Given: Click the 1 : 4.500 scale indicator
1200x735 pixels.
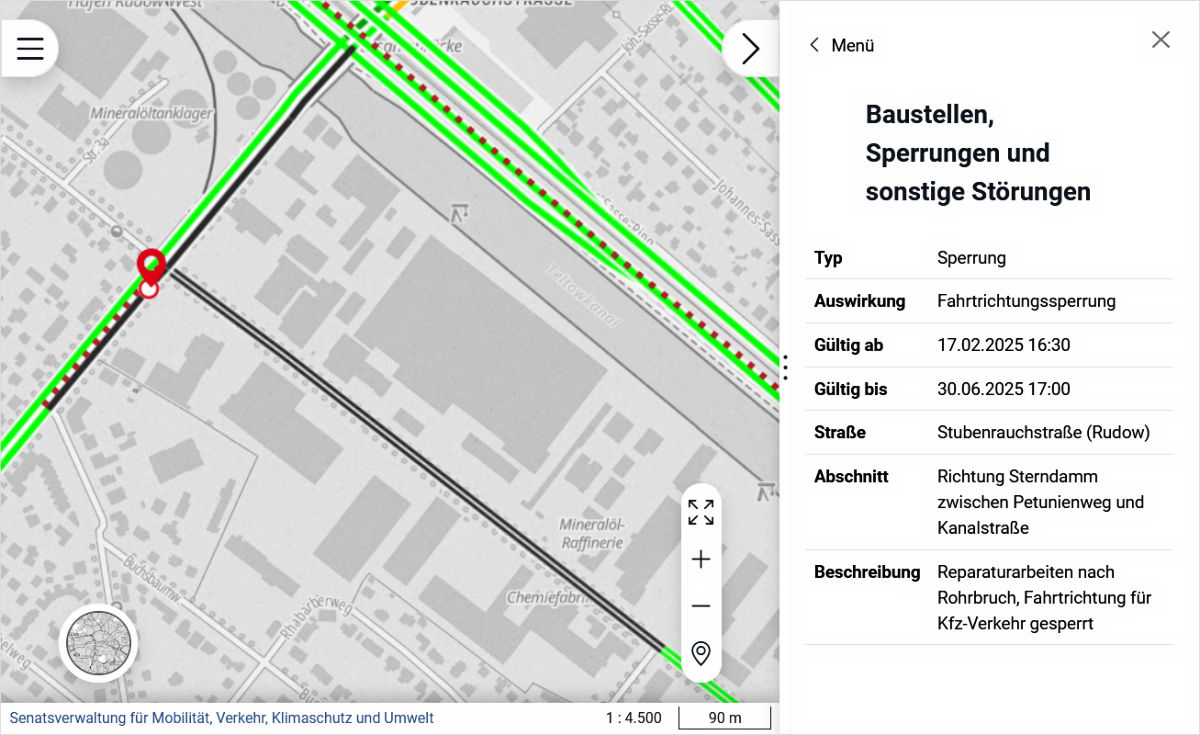Looking at the screenshot, I should pos(633,718).
